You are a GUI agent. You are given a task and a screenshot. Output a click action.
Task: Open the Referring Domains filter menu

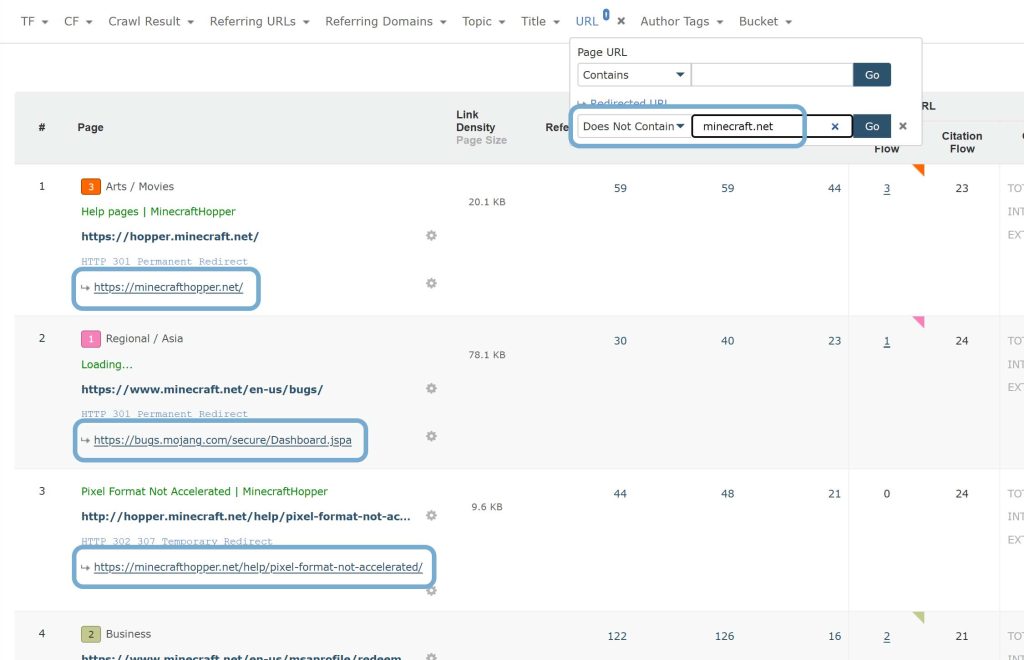385,22
